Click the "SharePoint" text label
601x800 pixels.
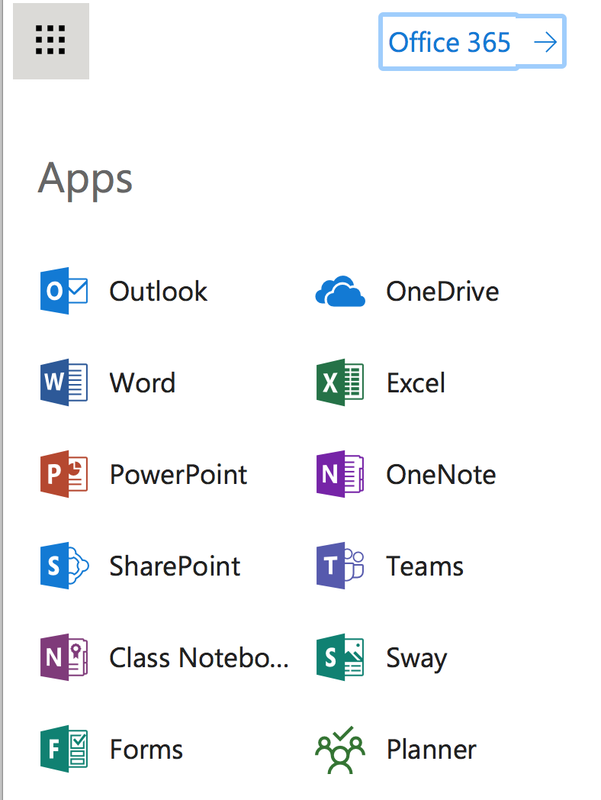175,566
